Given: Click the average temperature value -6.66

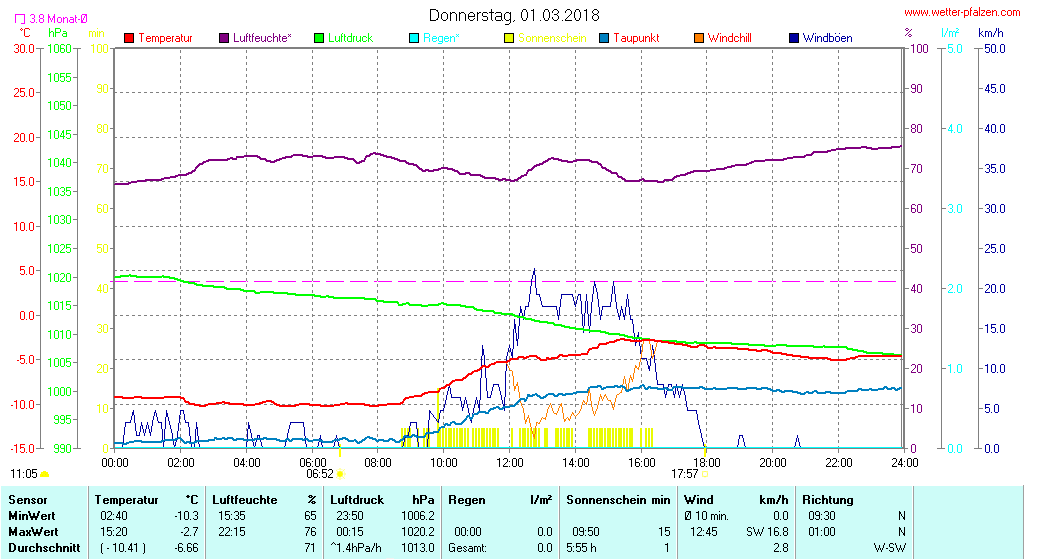Looking at the screenshot, I should (x=186, y=548).
